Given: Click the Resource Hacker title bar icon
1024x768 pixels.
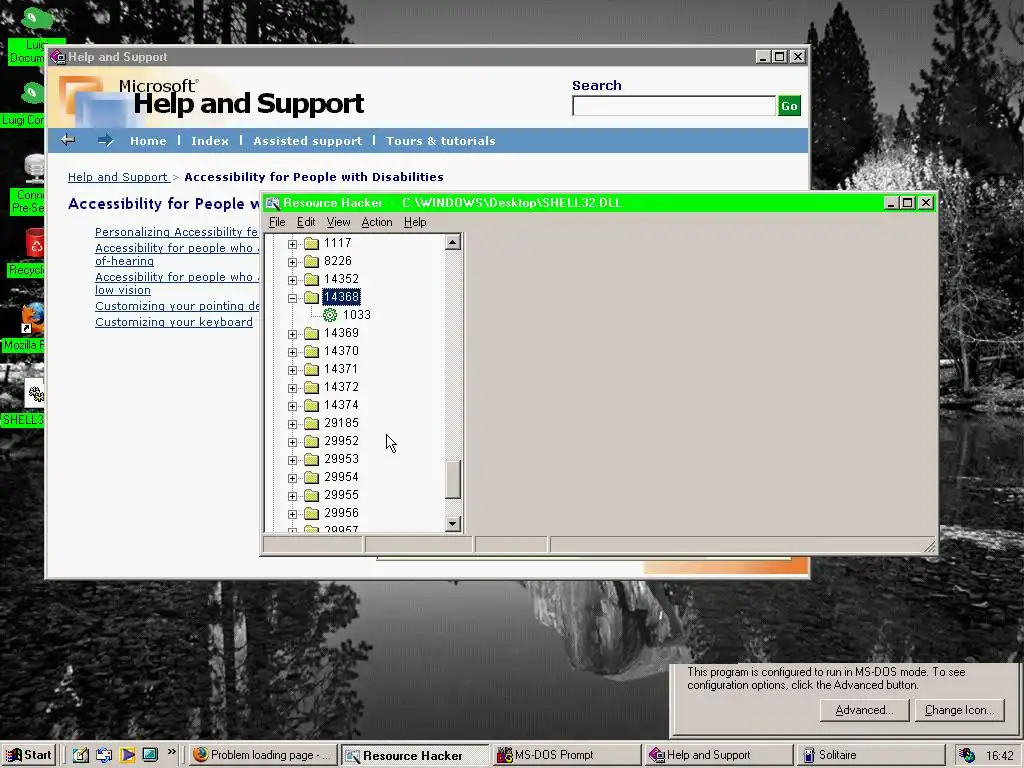Looking at the screenshot, I should tap(272, 203).
